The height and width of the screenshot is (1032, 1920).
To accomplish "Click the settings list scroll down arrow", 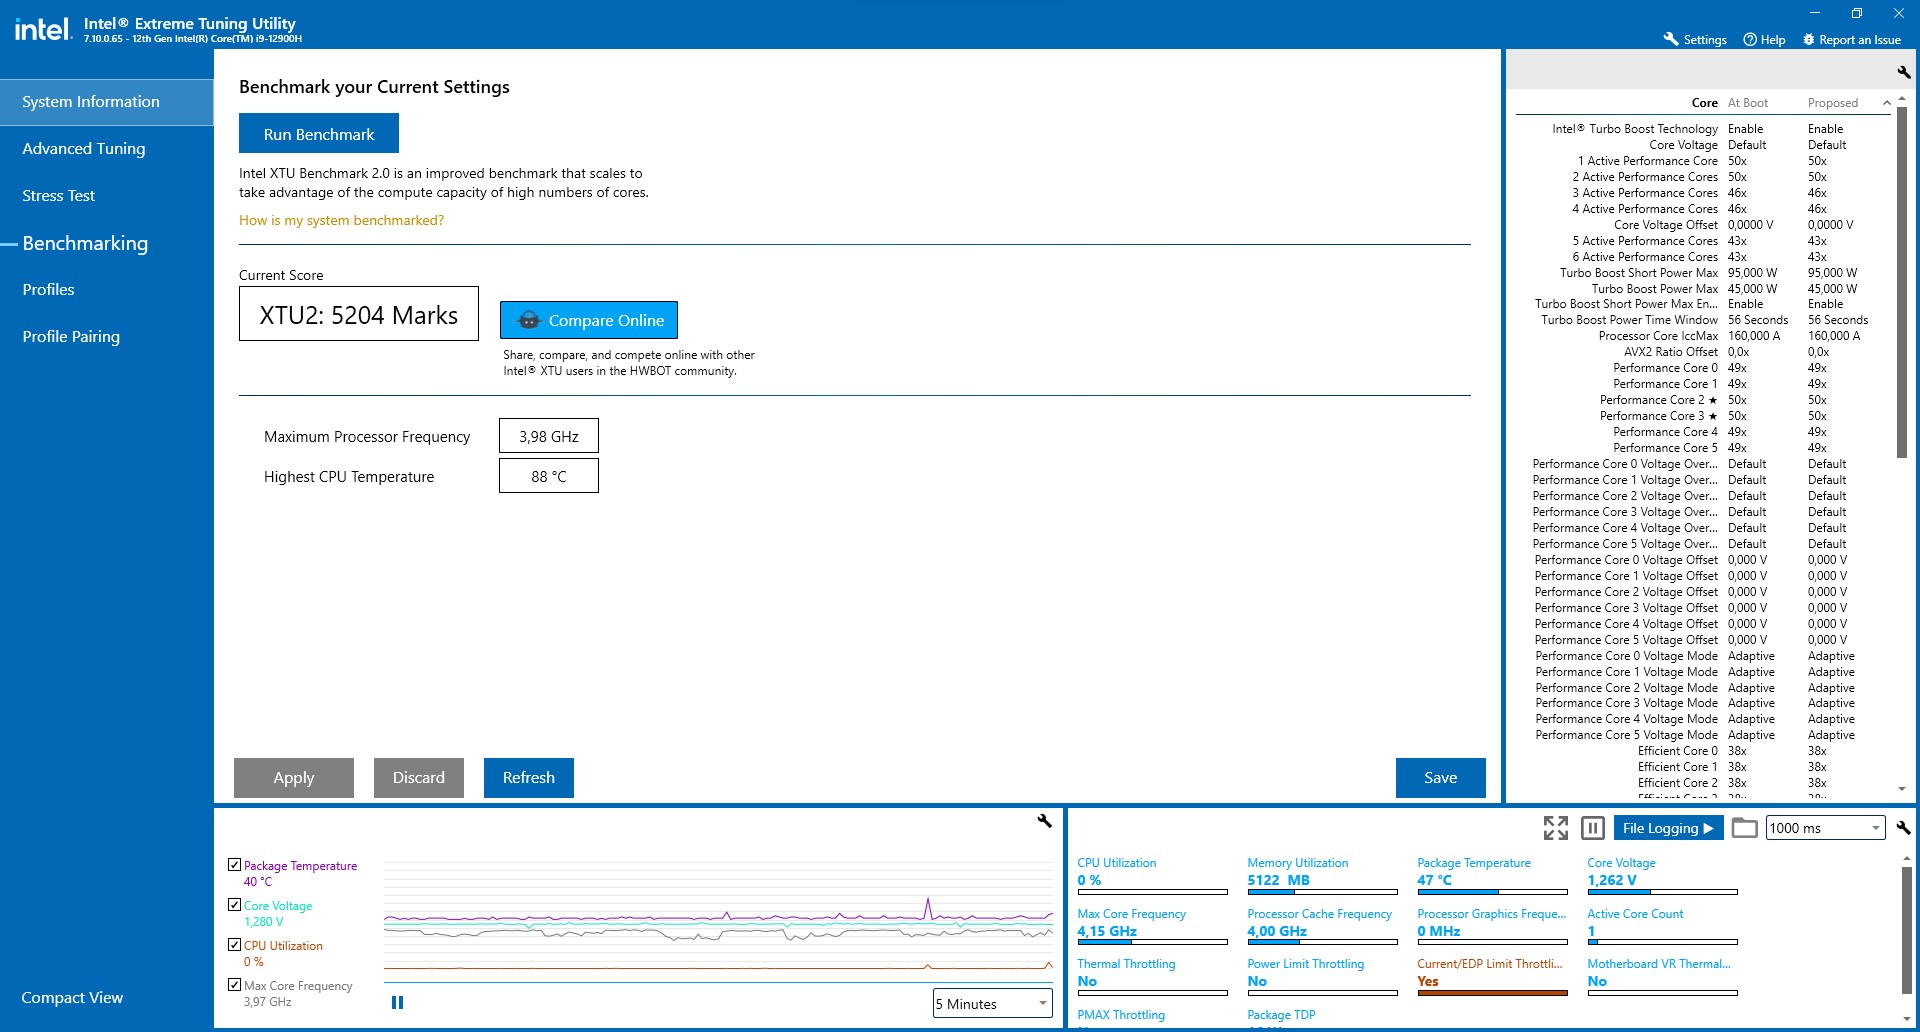I will click(1902, 789).
